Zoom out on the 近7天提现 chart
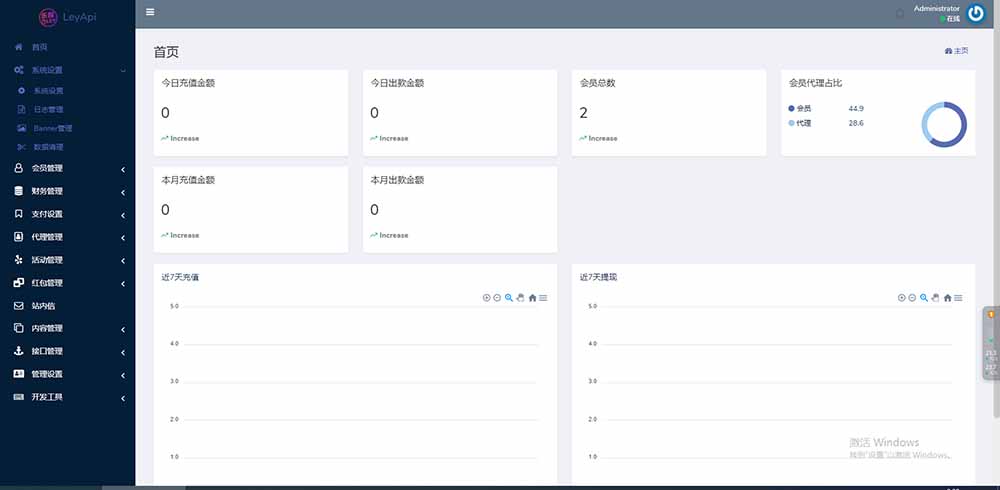The width and height of the screenshot is (1000, 490). (912, 298)
